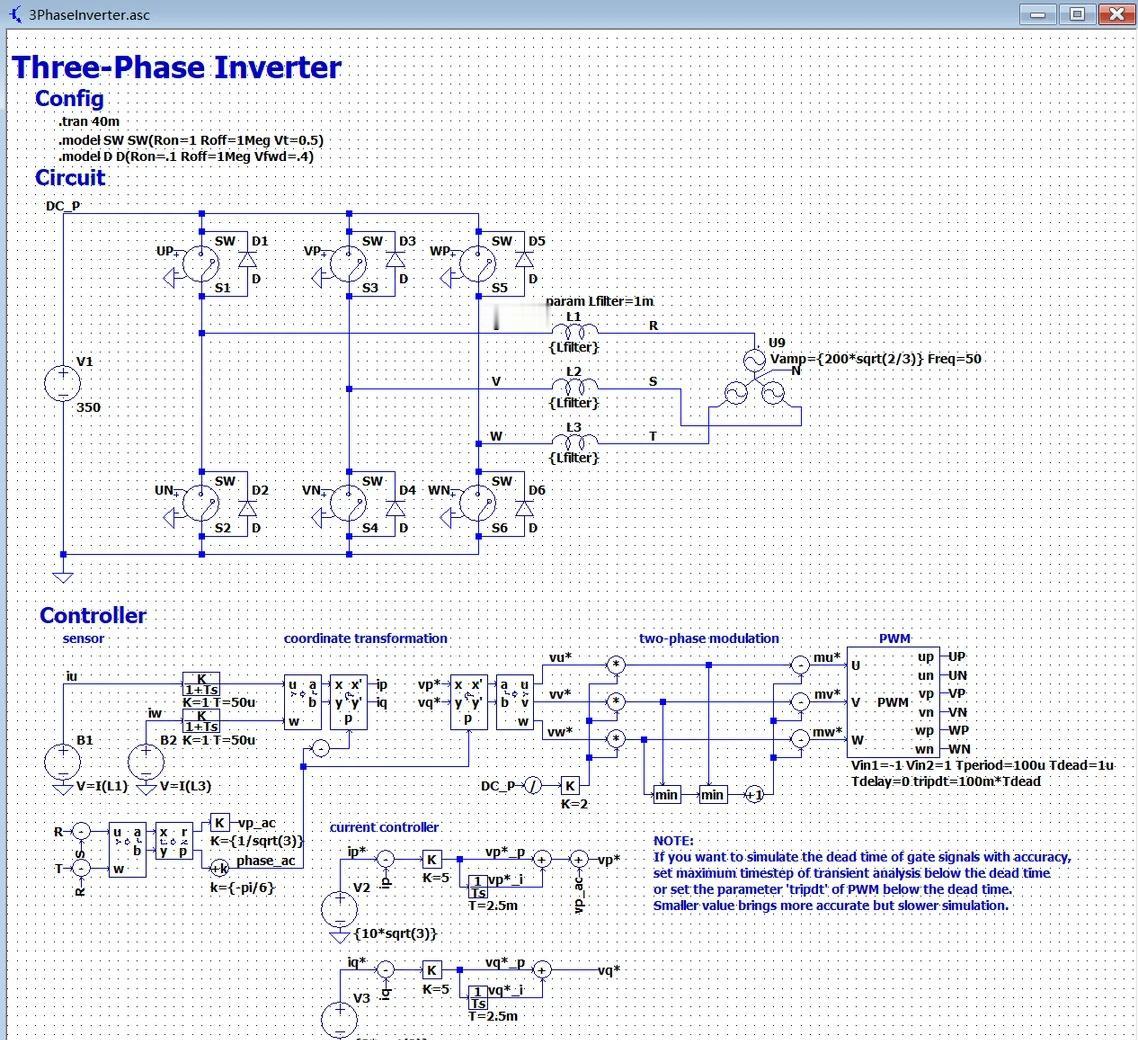Click diode D4 symbol
This screenshot has height=1040, width=1138.
(x=396, y=508)
